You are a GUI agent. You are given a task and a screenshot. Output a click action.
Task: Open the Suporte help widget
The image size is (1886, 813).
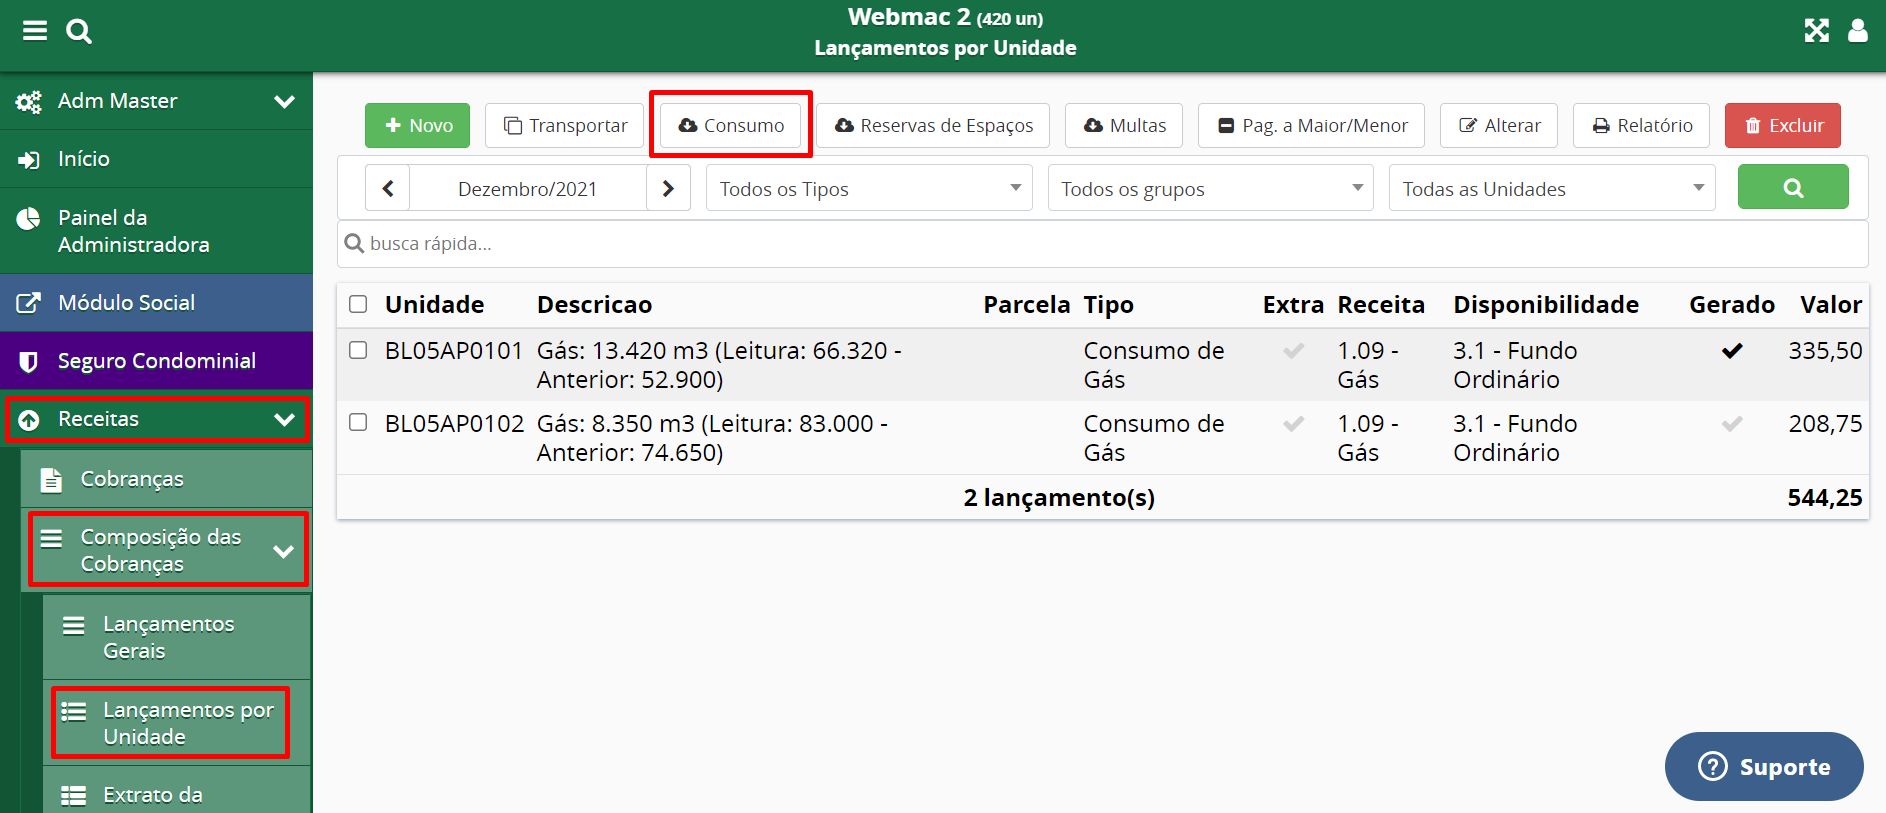1763,767
